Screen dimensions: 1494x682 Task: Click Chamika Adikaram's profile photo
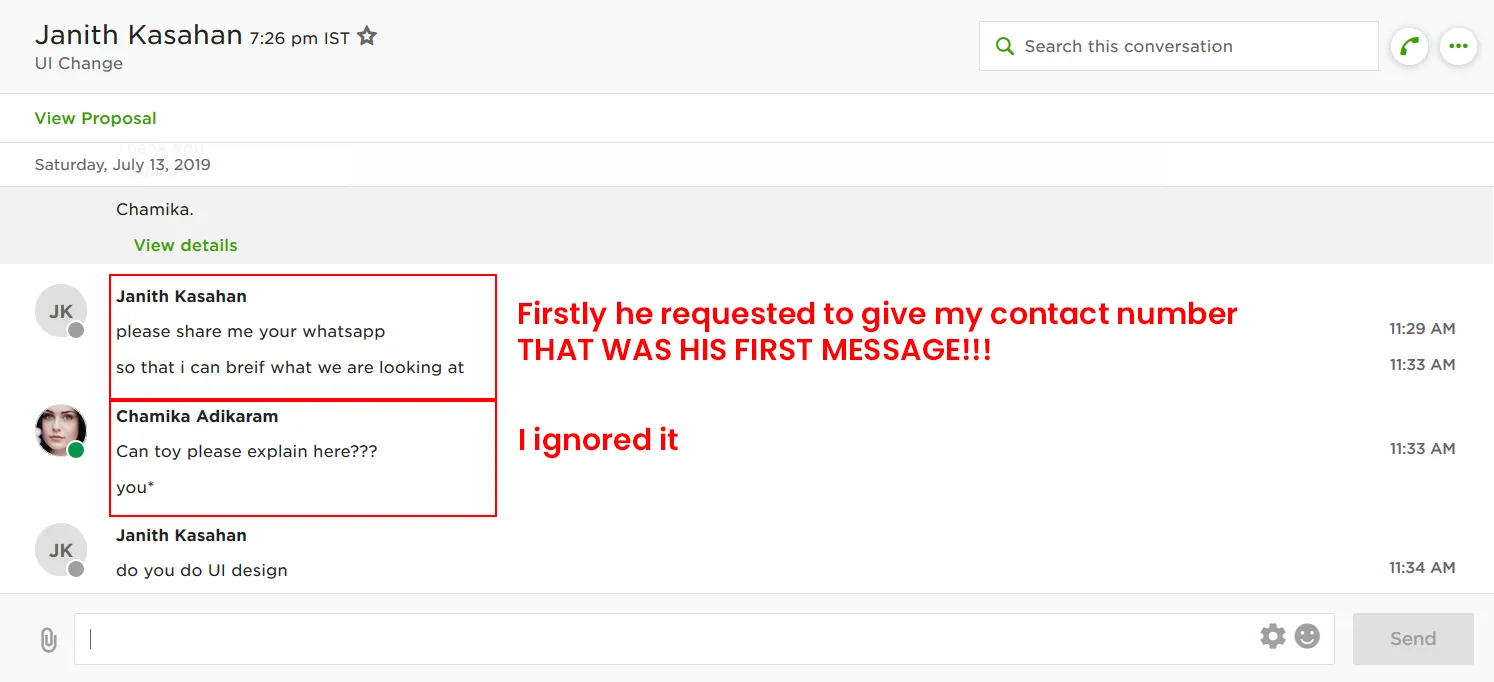click(x=60, y=430)
